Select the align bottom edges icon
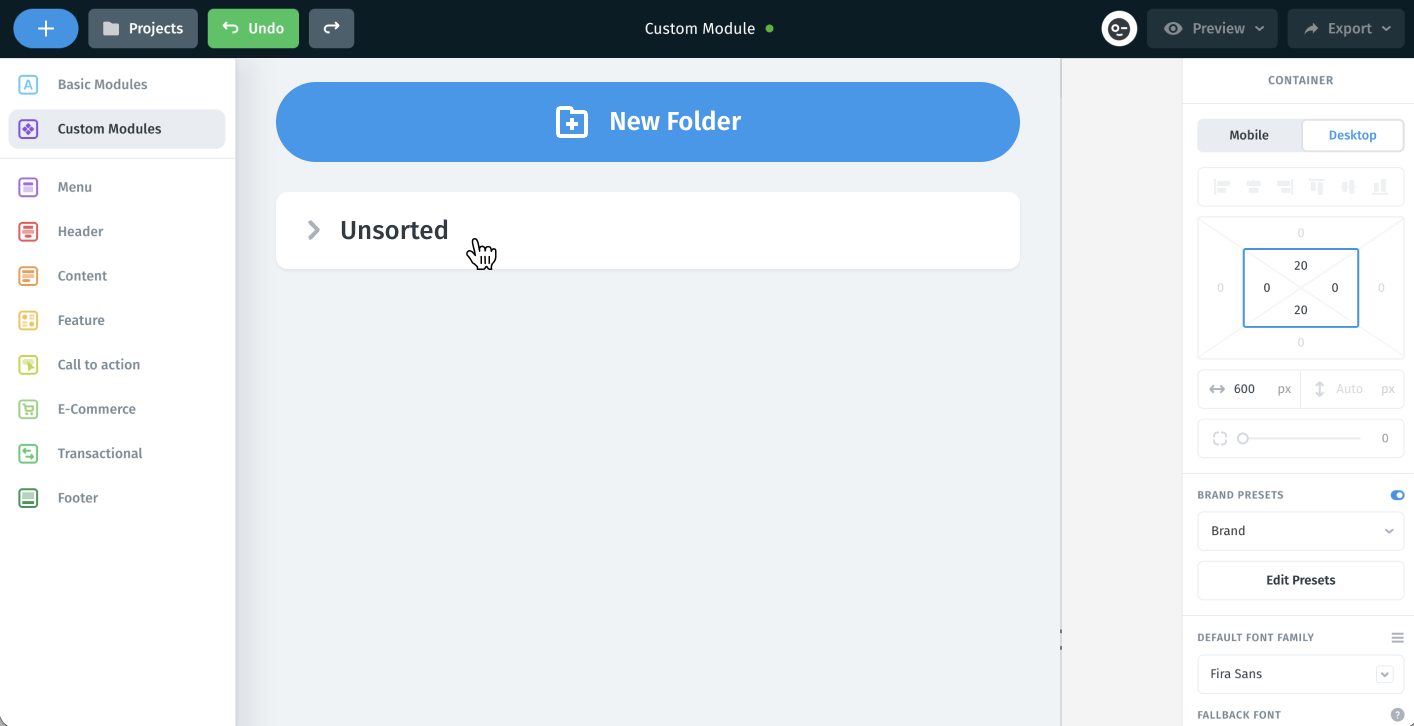Screen dimensions: 1414x726 (x=1380, y=187)
